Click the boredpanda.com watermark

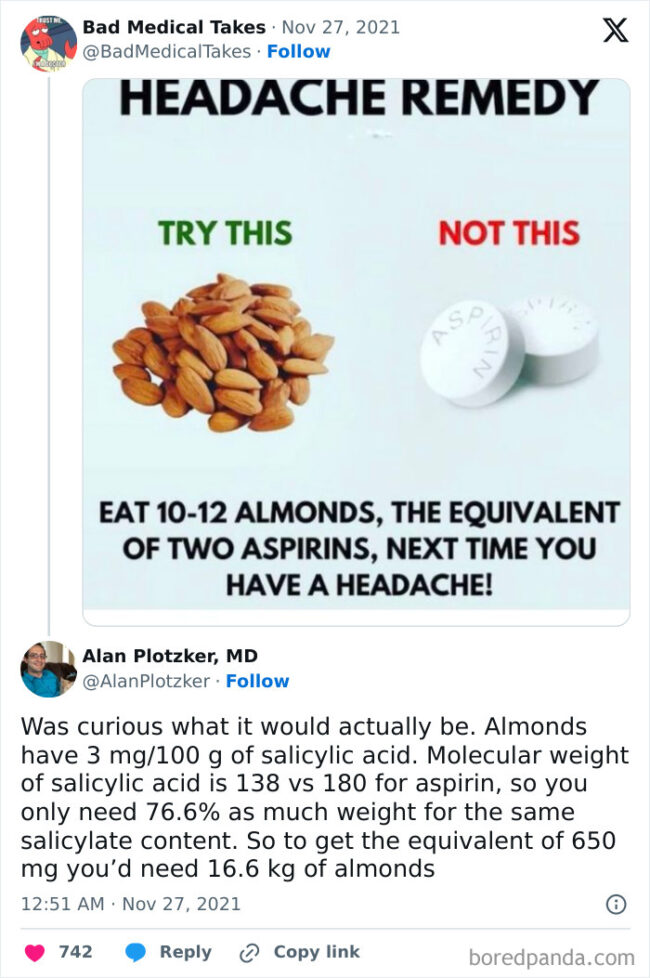click(551, 957)
